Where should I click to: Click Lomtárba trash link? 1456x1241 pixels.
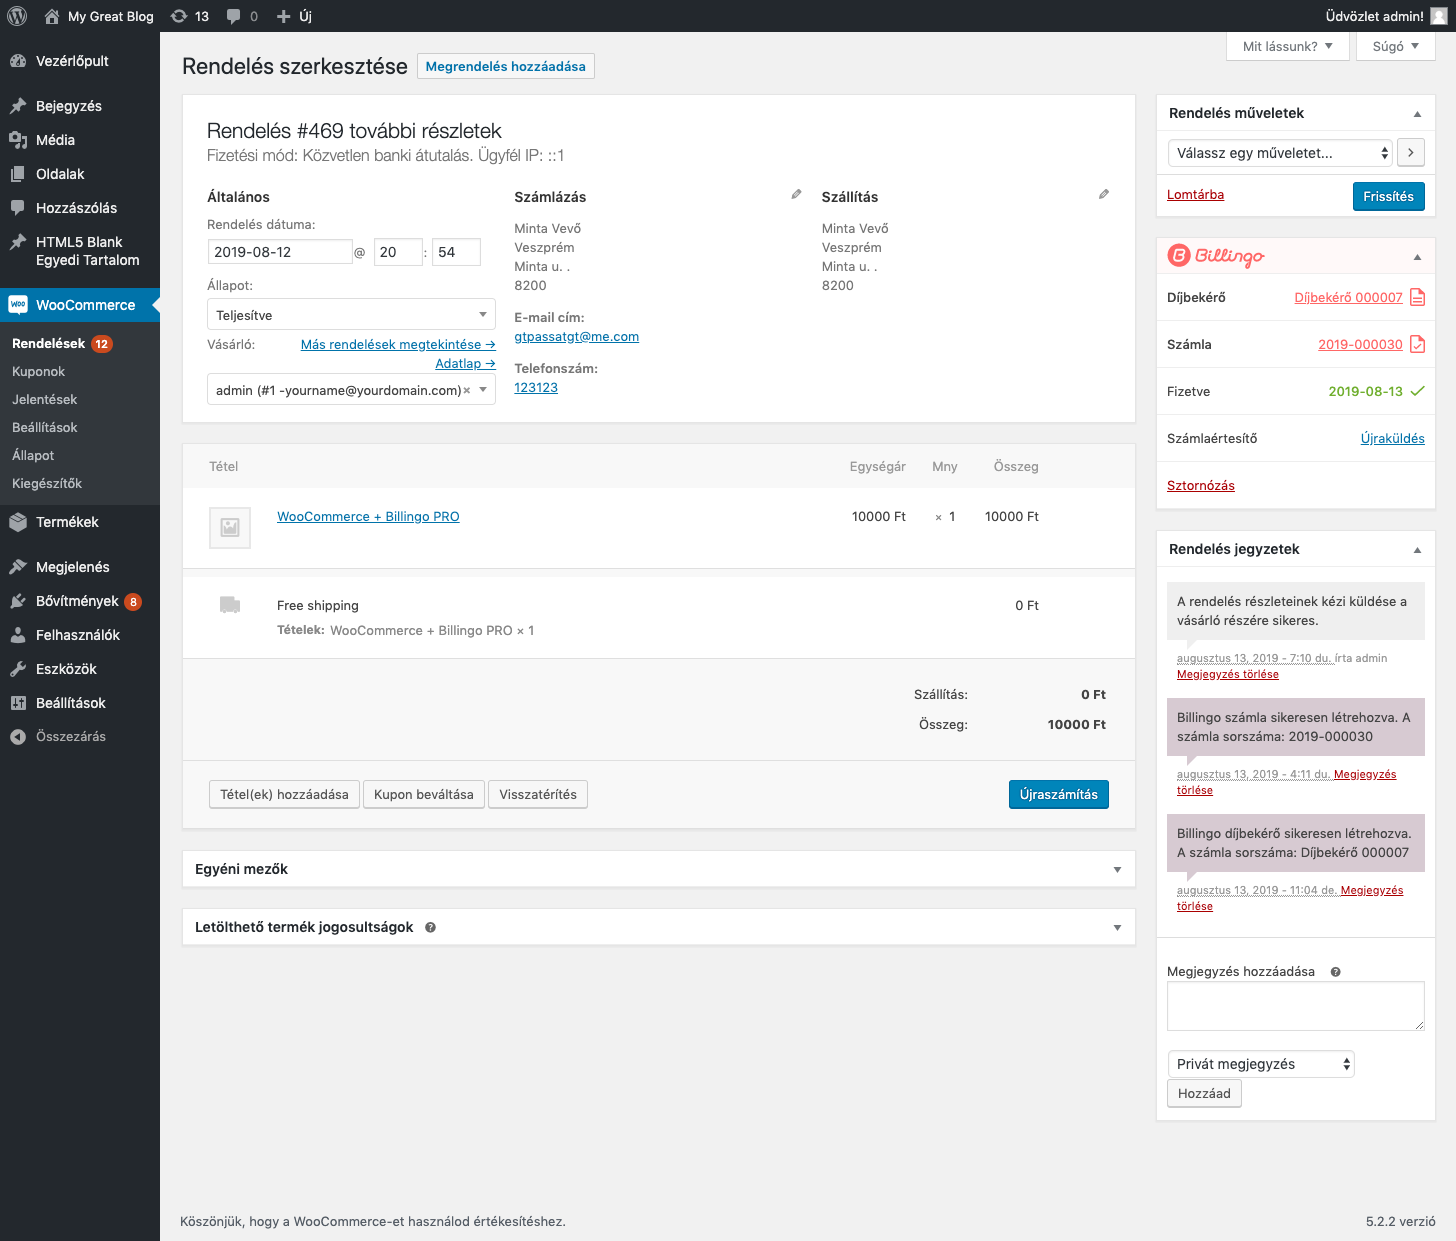point(1195,195)
